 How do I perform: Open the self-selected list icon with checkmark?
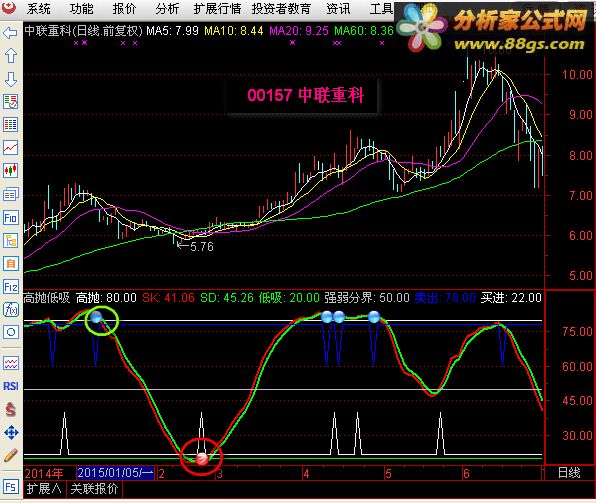(11, 102)
